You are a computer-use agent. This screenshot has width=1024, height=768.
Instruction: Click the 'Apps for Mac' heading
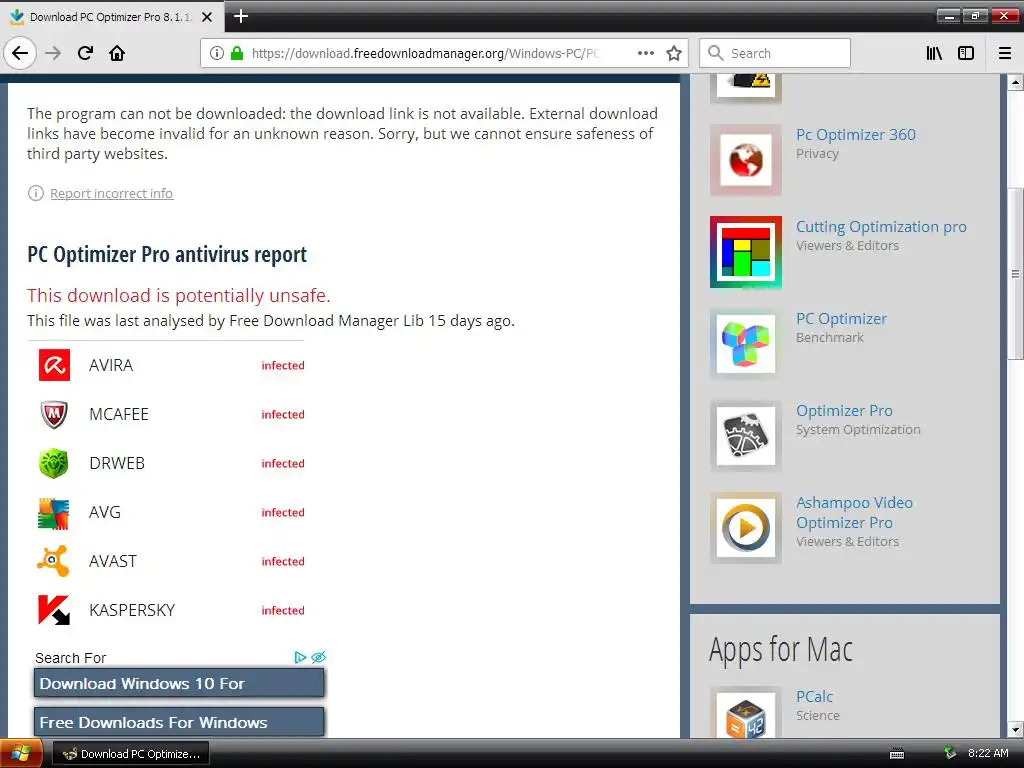pyautogui.click(x=781, y=650)
